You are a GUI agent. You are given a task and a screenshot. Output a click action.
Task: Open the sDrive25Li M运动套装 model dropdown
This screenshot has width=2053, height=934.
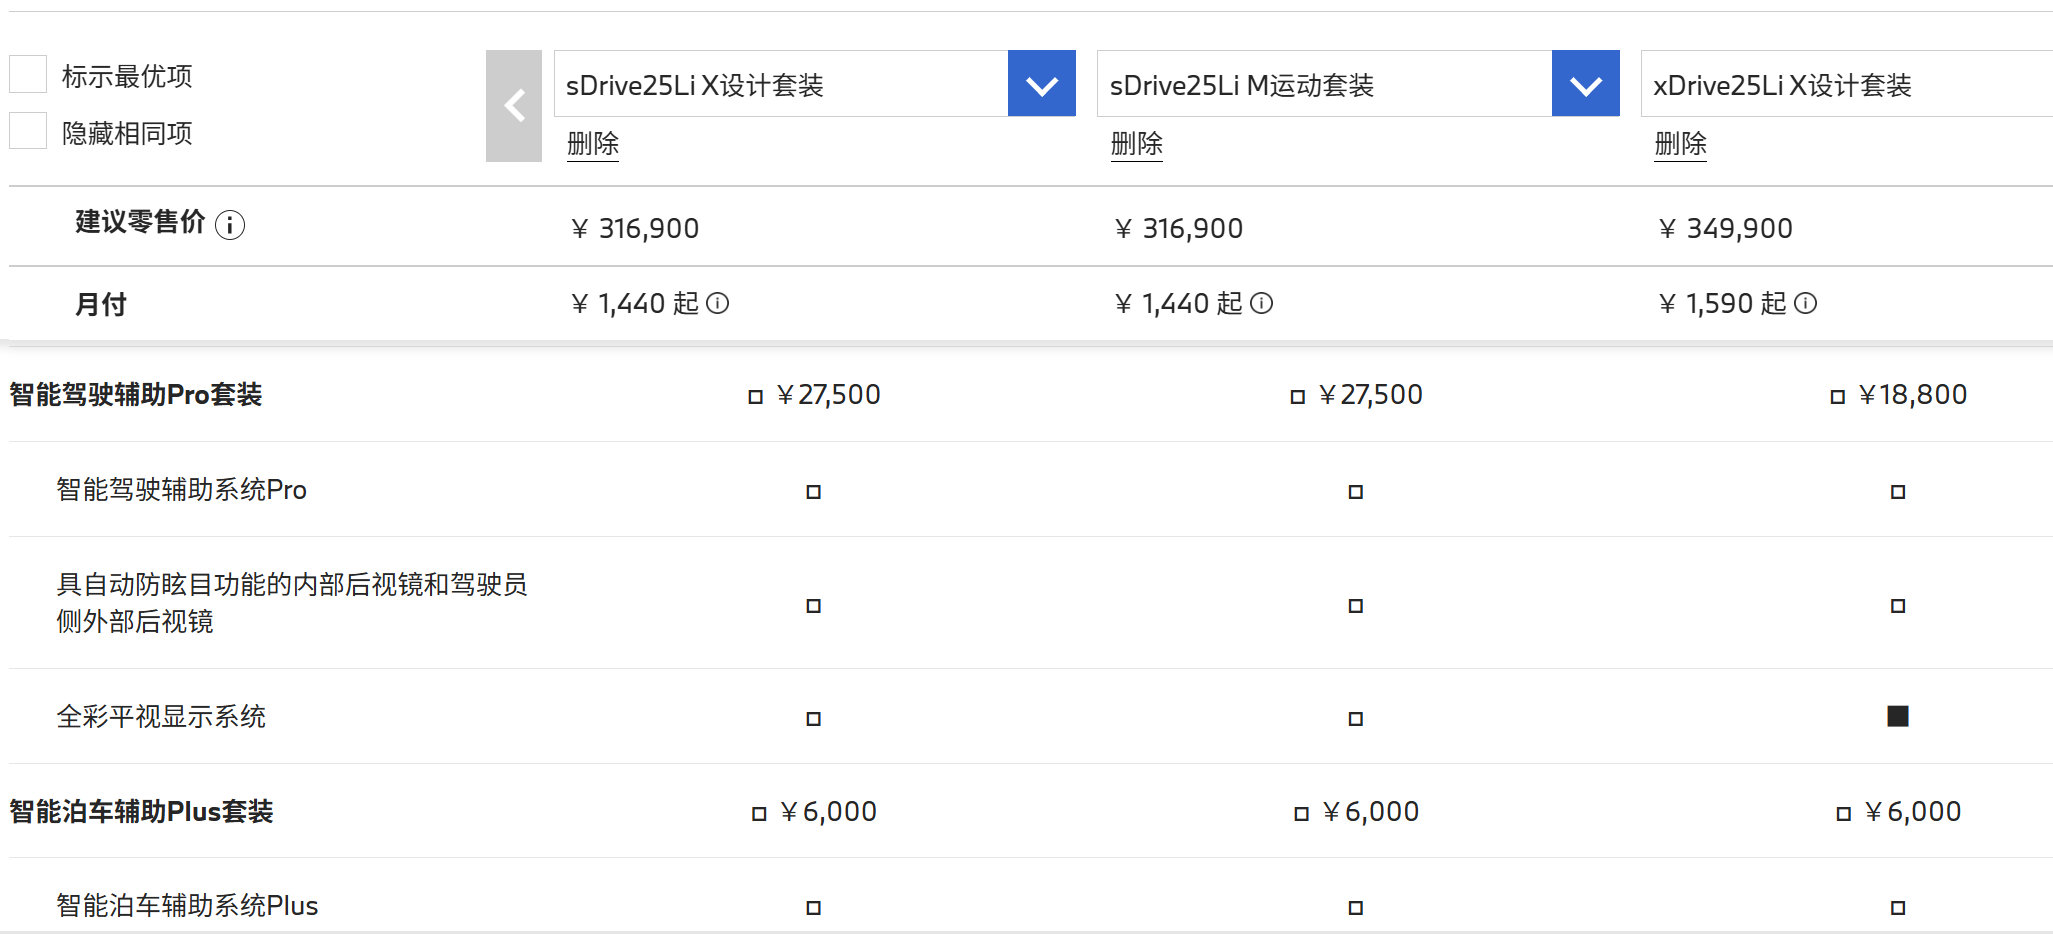1586,84
